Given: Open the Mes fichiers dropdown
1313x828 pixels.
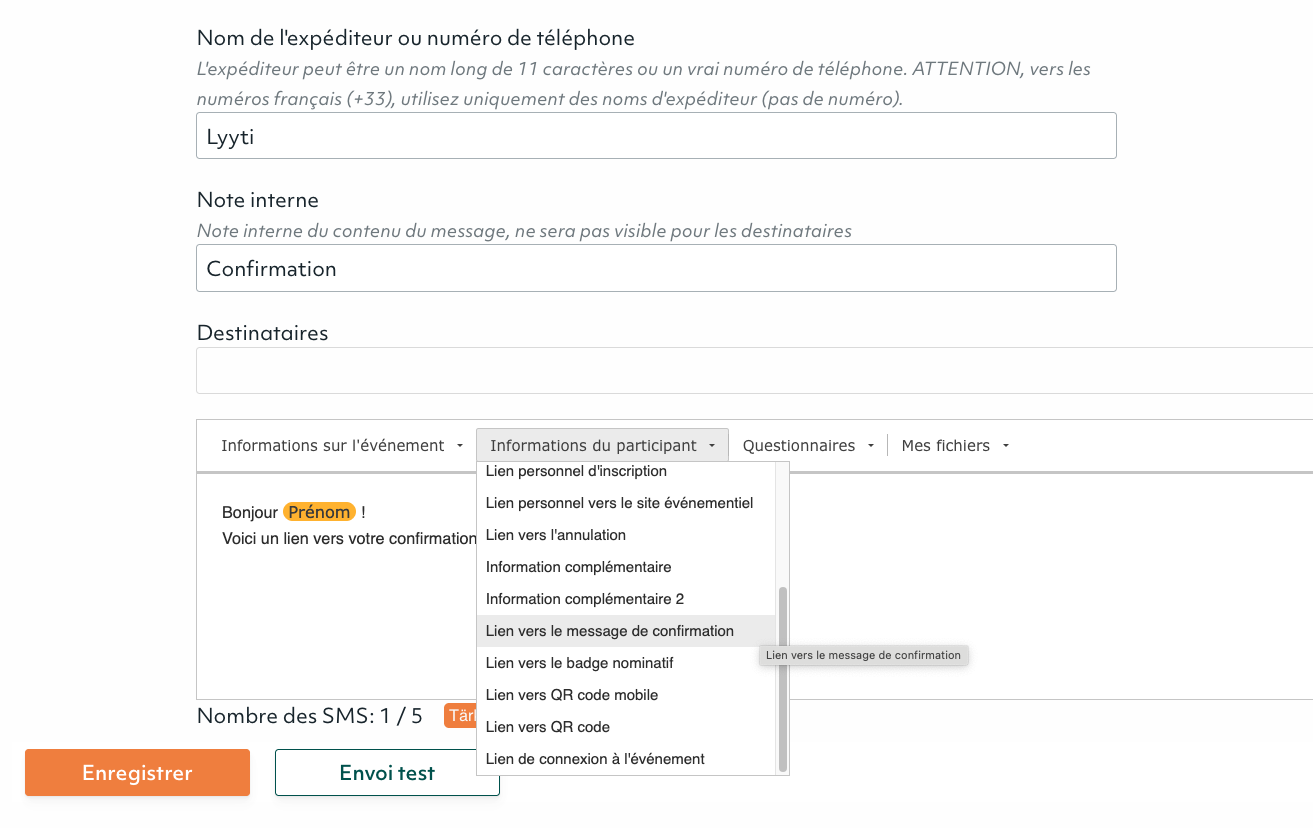Looking at the screenshot, I should pos(955,446).
